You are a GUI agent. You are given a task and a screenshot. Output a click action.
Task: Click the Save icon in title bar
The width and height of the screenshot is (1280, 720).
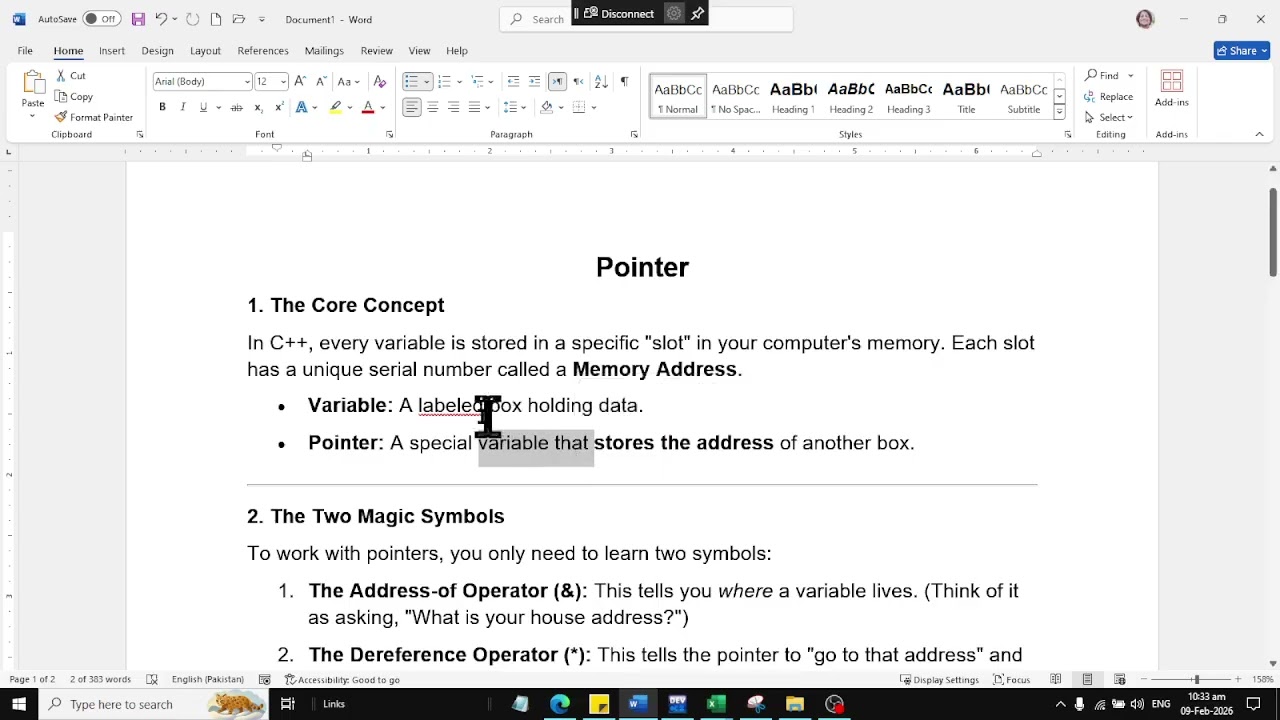click(x=138, y=19)
